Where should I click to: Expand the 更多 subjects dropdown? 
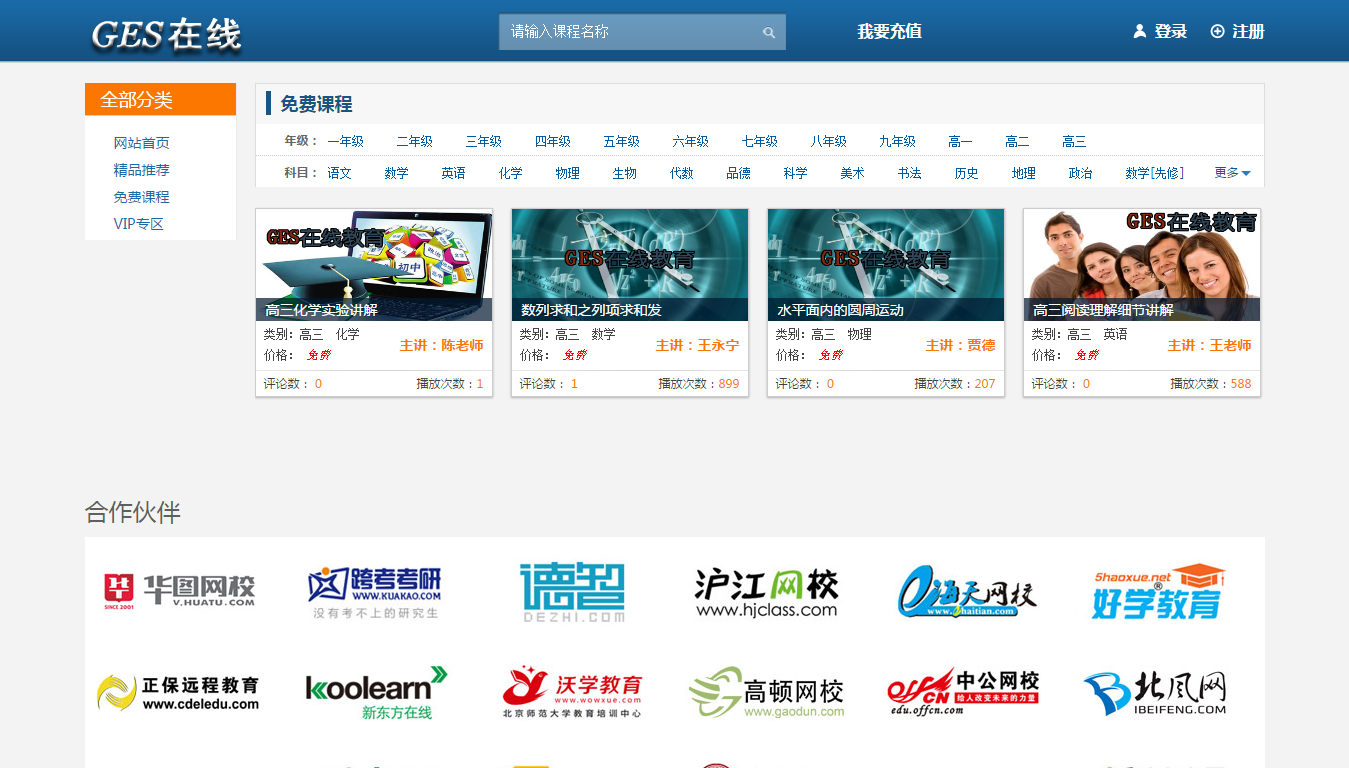(x=1232, y=173)
